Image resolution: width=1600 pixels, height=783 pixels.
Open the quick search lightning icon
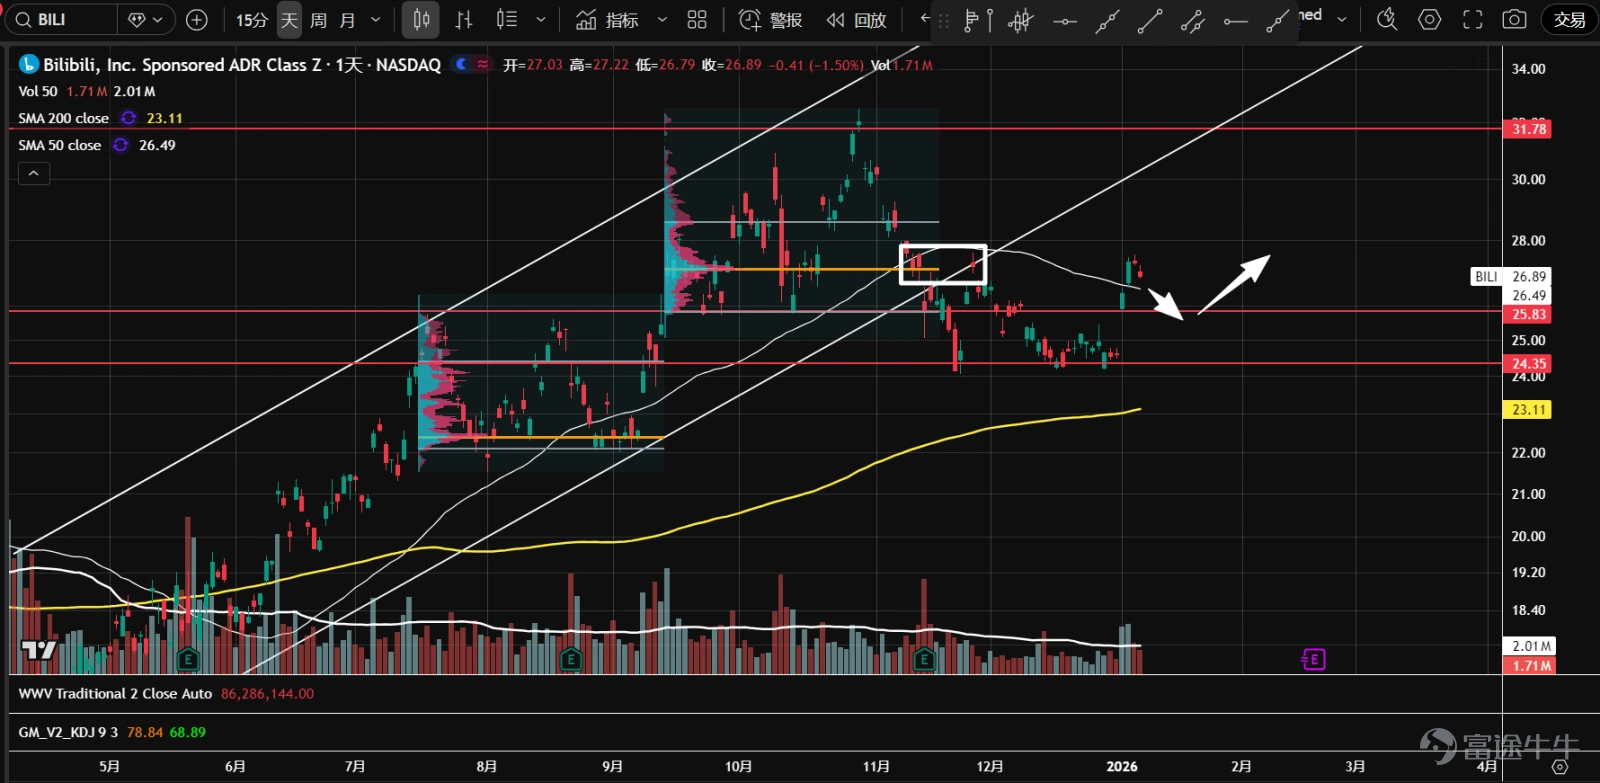(x=1387, y=19)
